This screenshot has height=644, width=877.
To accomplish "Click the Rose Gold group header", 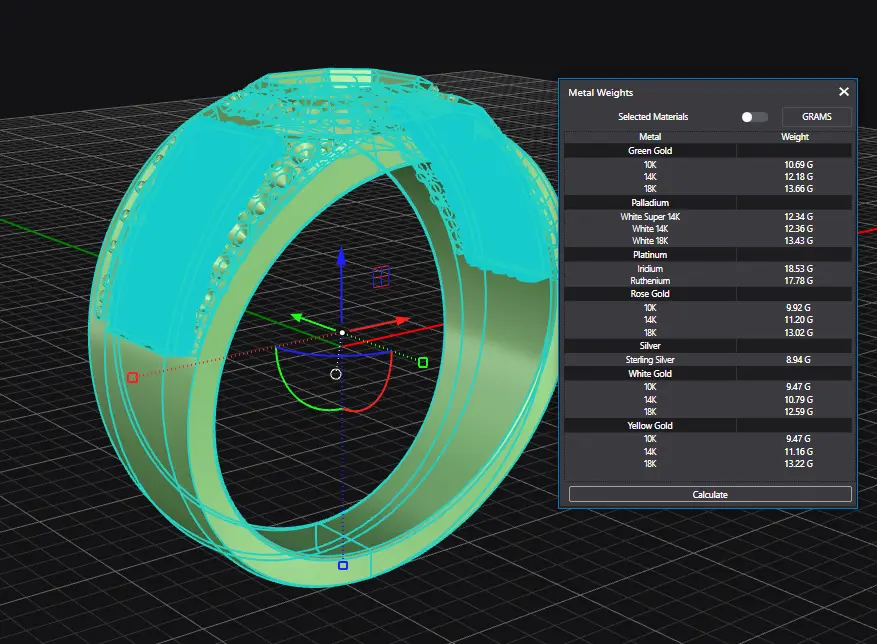I will [650, 294].
